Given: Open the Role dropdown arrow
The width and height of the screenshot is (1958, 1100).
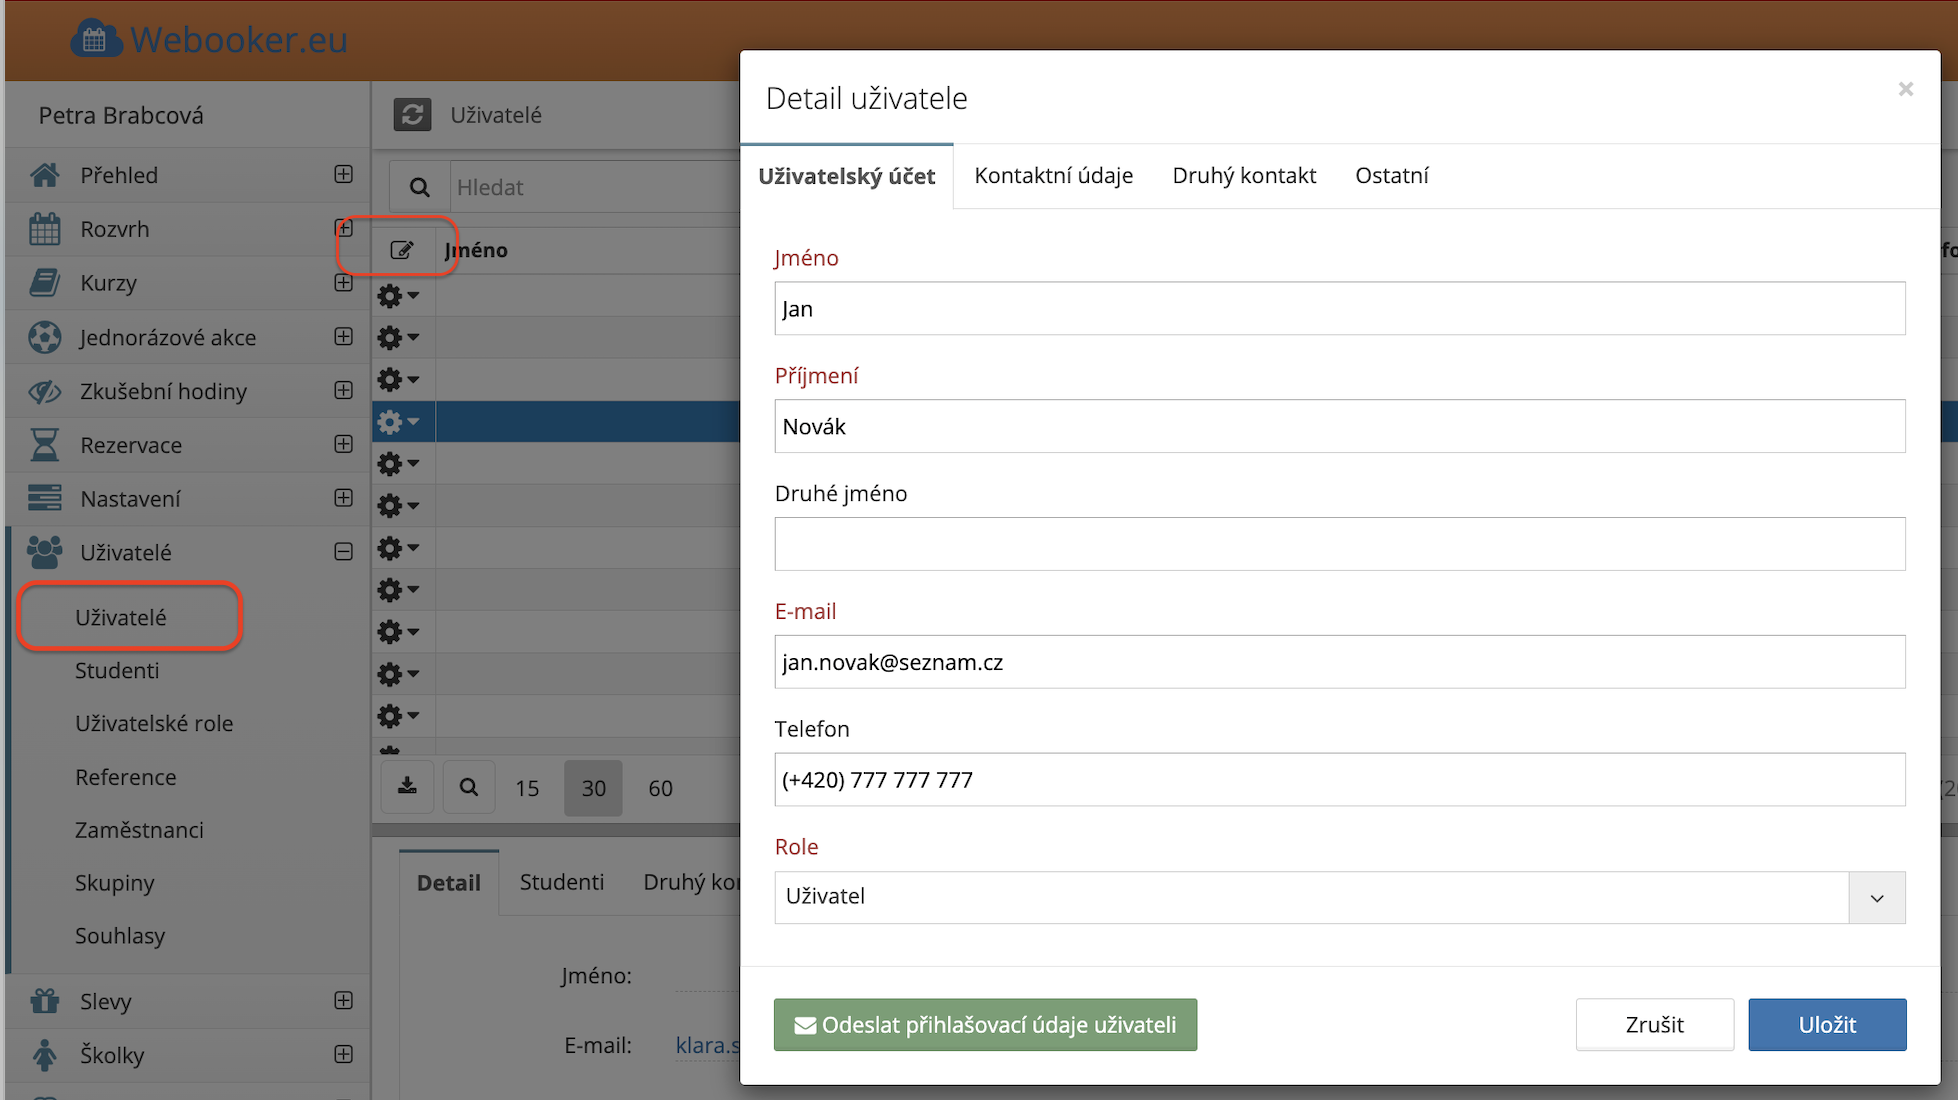Looking at the screenshot, I should point(1876,897).
